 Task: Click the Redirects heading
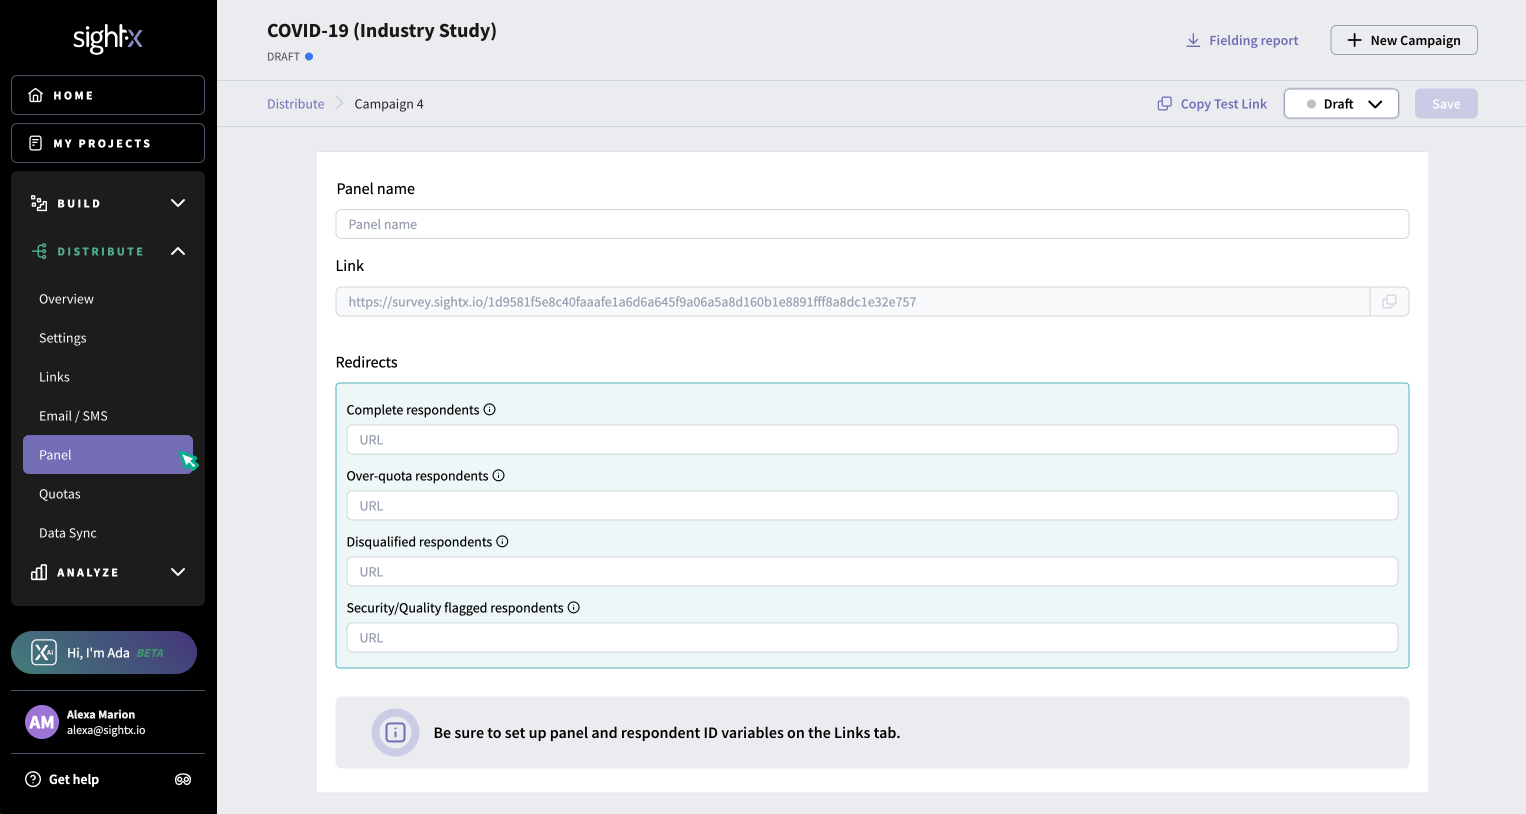click(x=367, y=362)
